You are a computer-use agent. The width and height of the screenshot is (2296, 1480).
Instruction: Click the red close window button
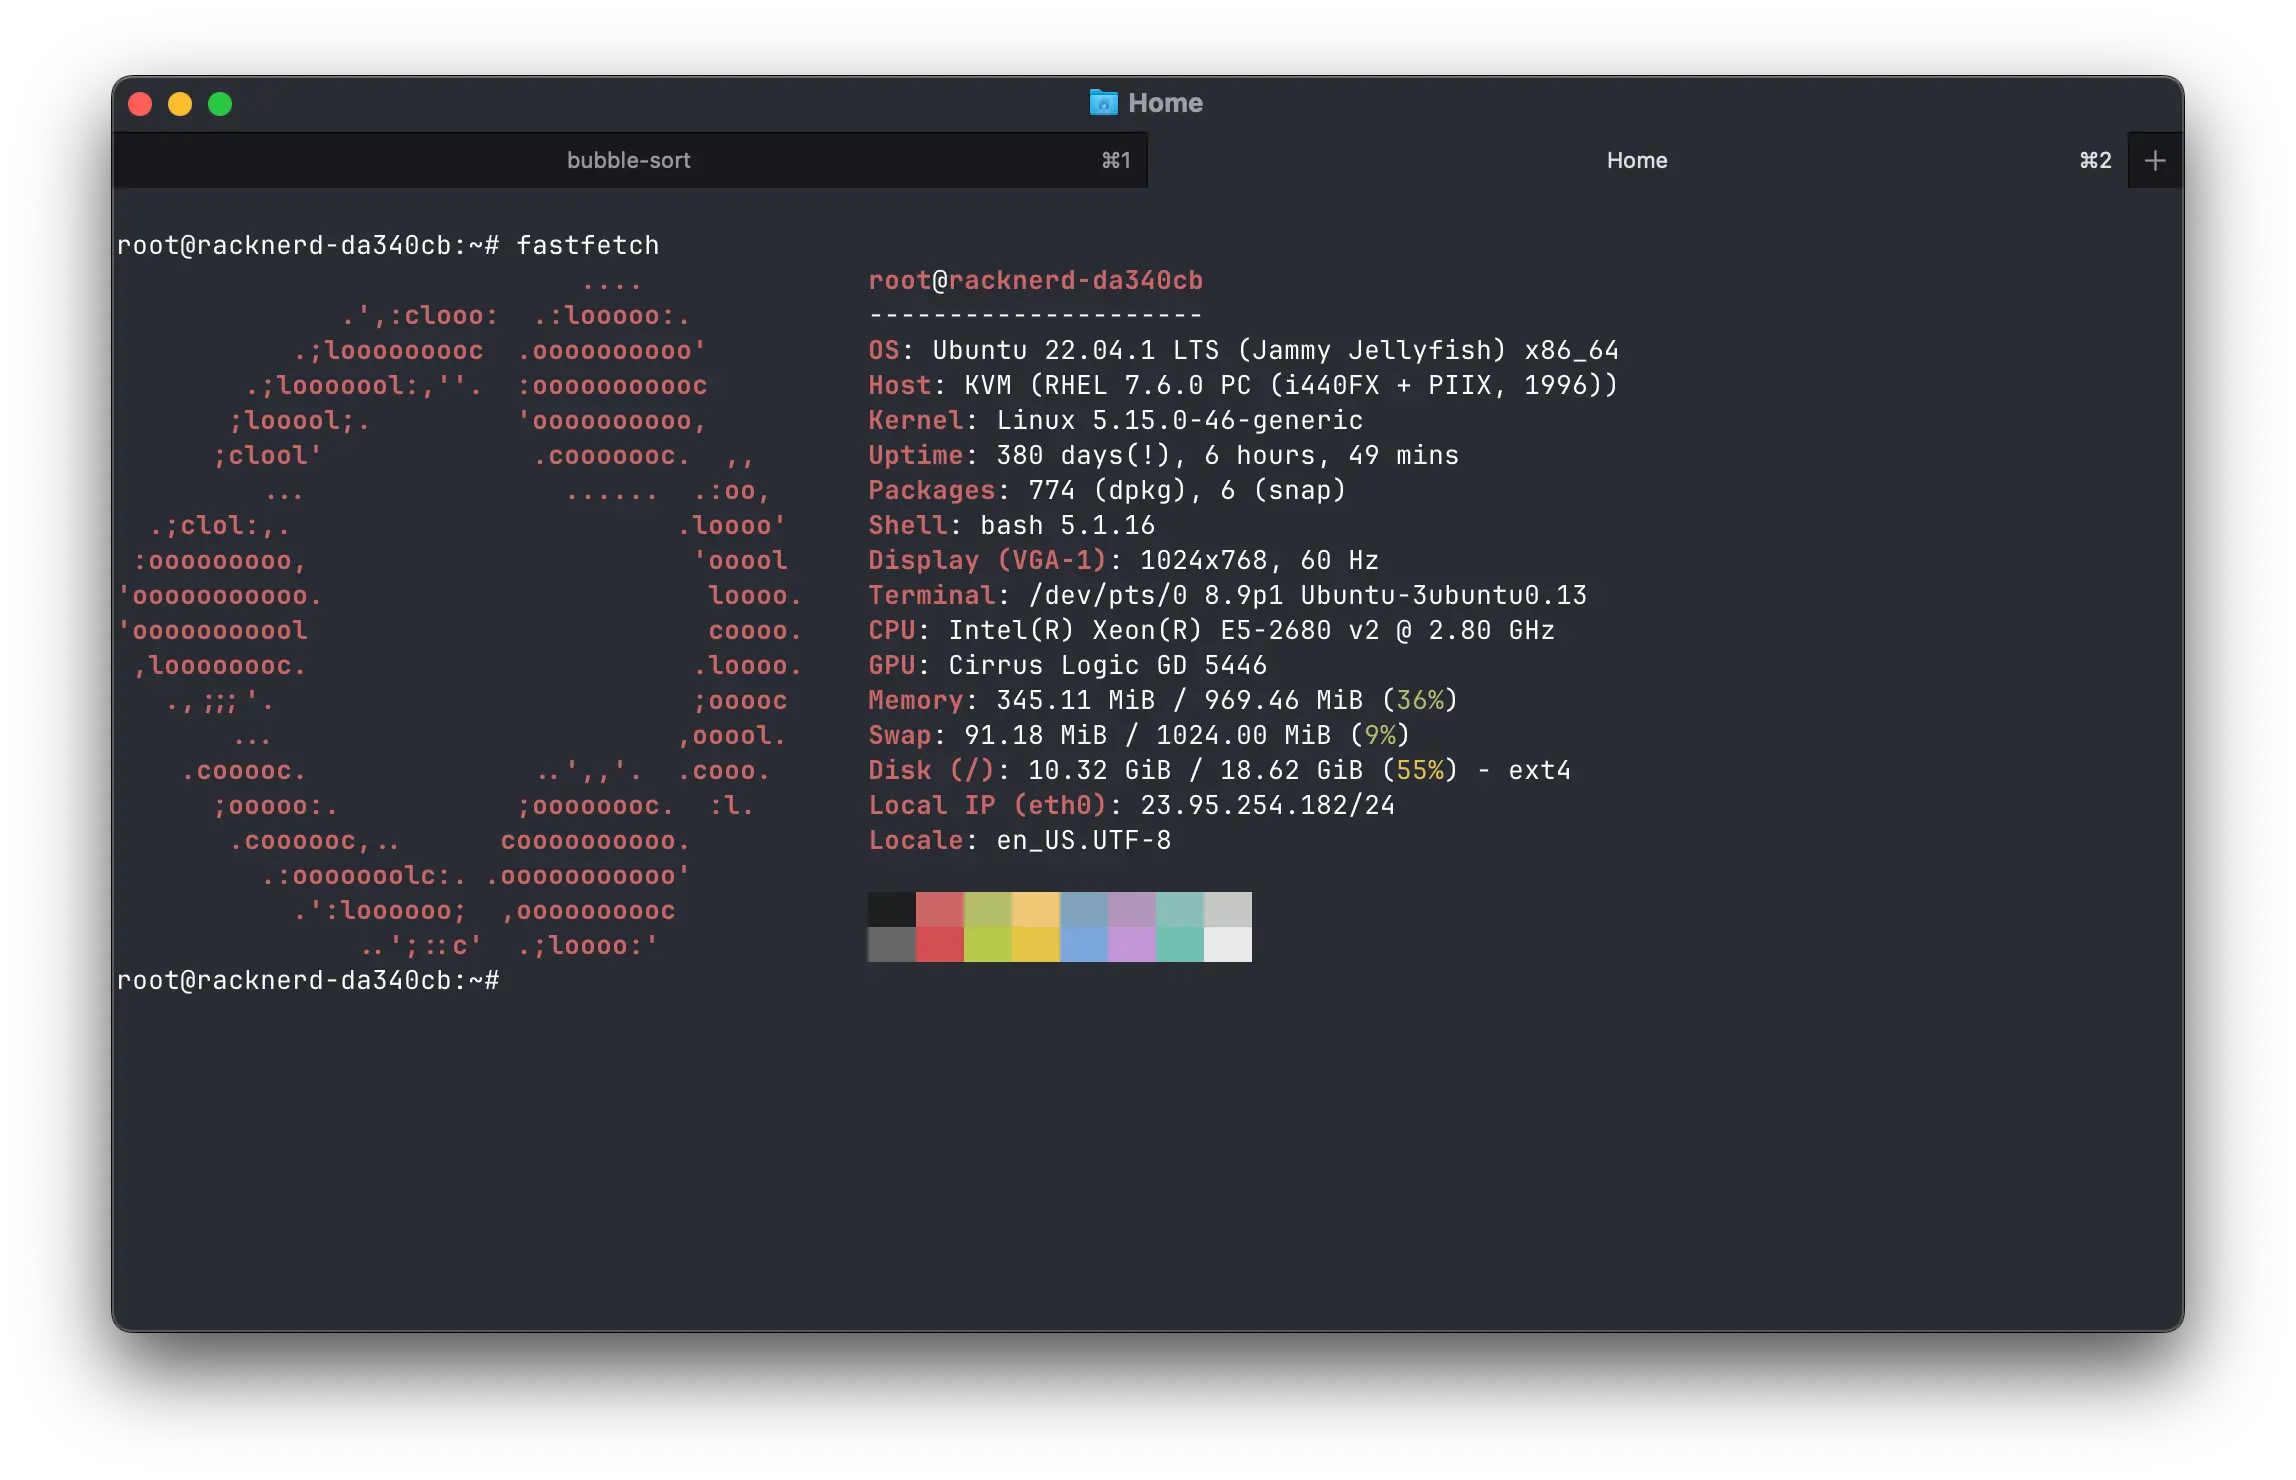click(140, 104)
